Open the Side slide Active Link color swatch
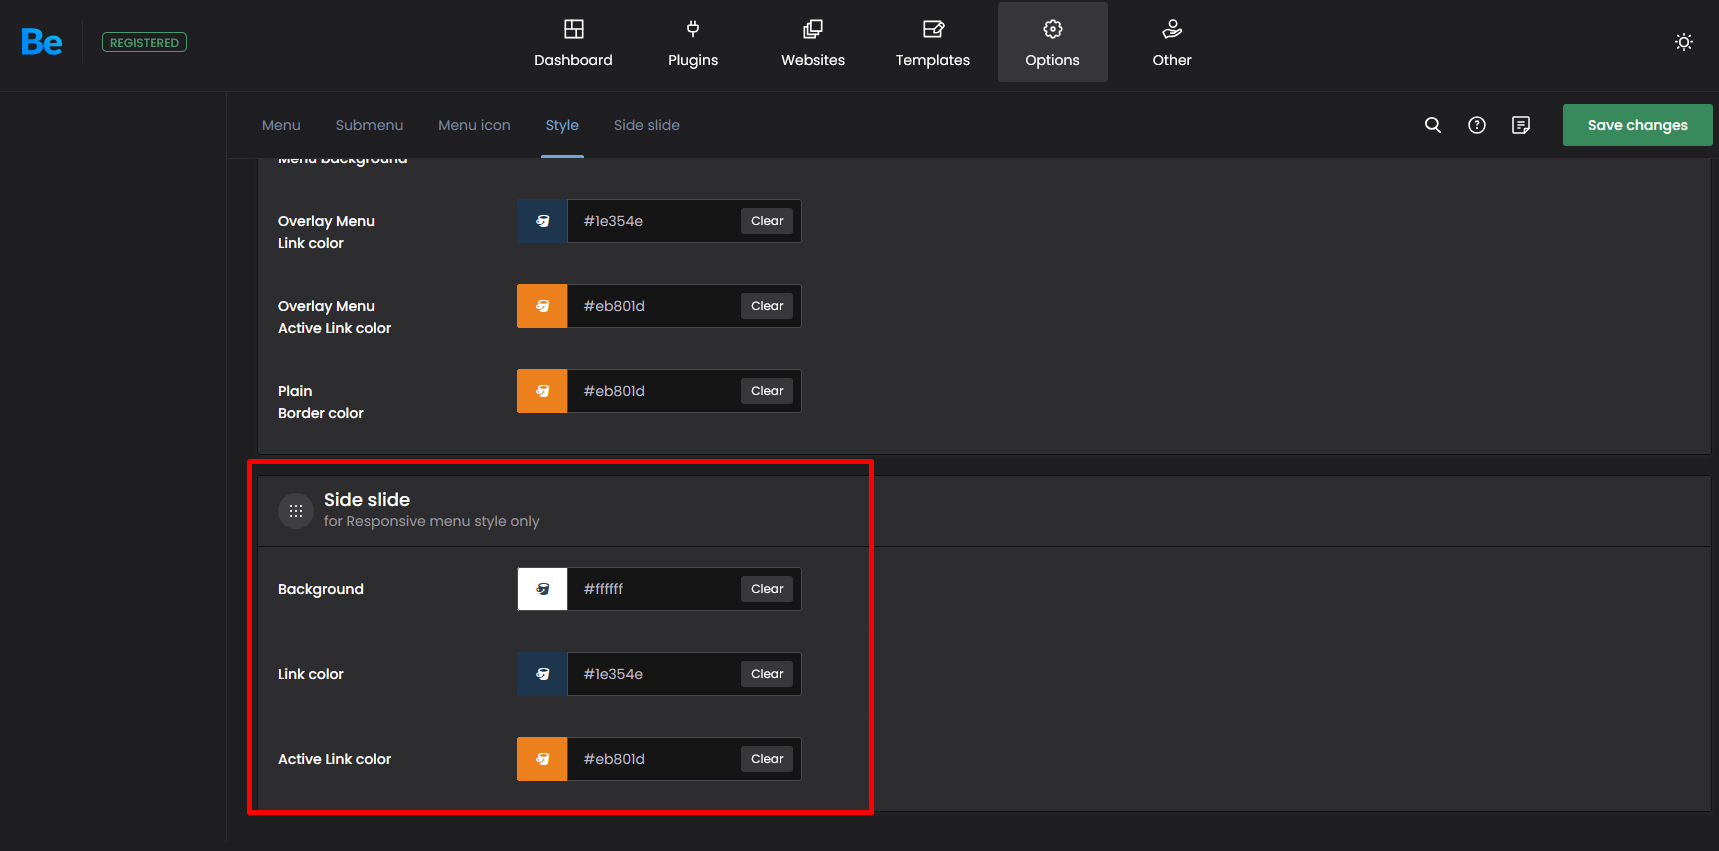Screen dimensions: 1719x851 point(542,759)
